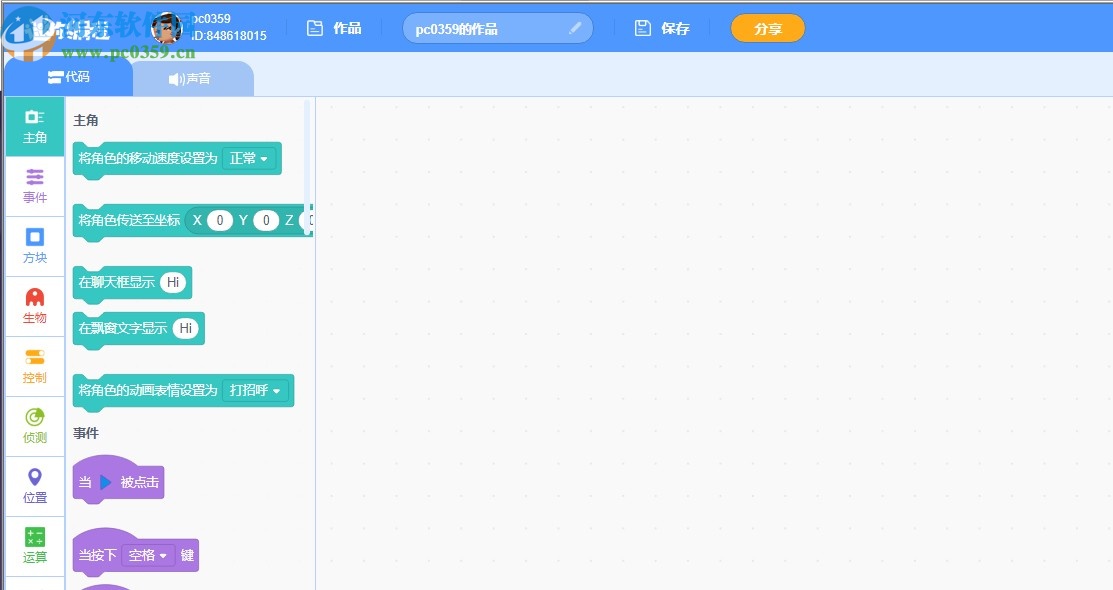Click the pencil icon to rename project
Viewport: 1113px width, 590px height.
coord(575,28)
